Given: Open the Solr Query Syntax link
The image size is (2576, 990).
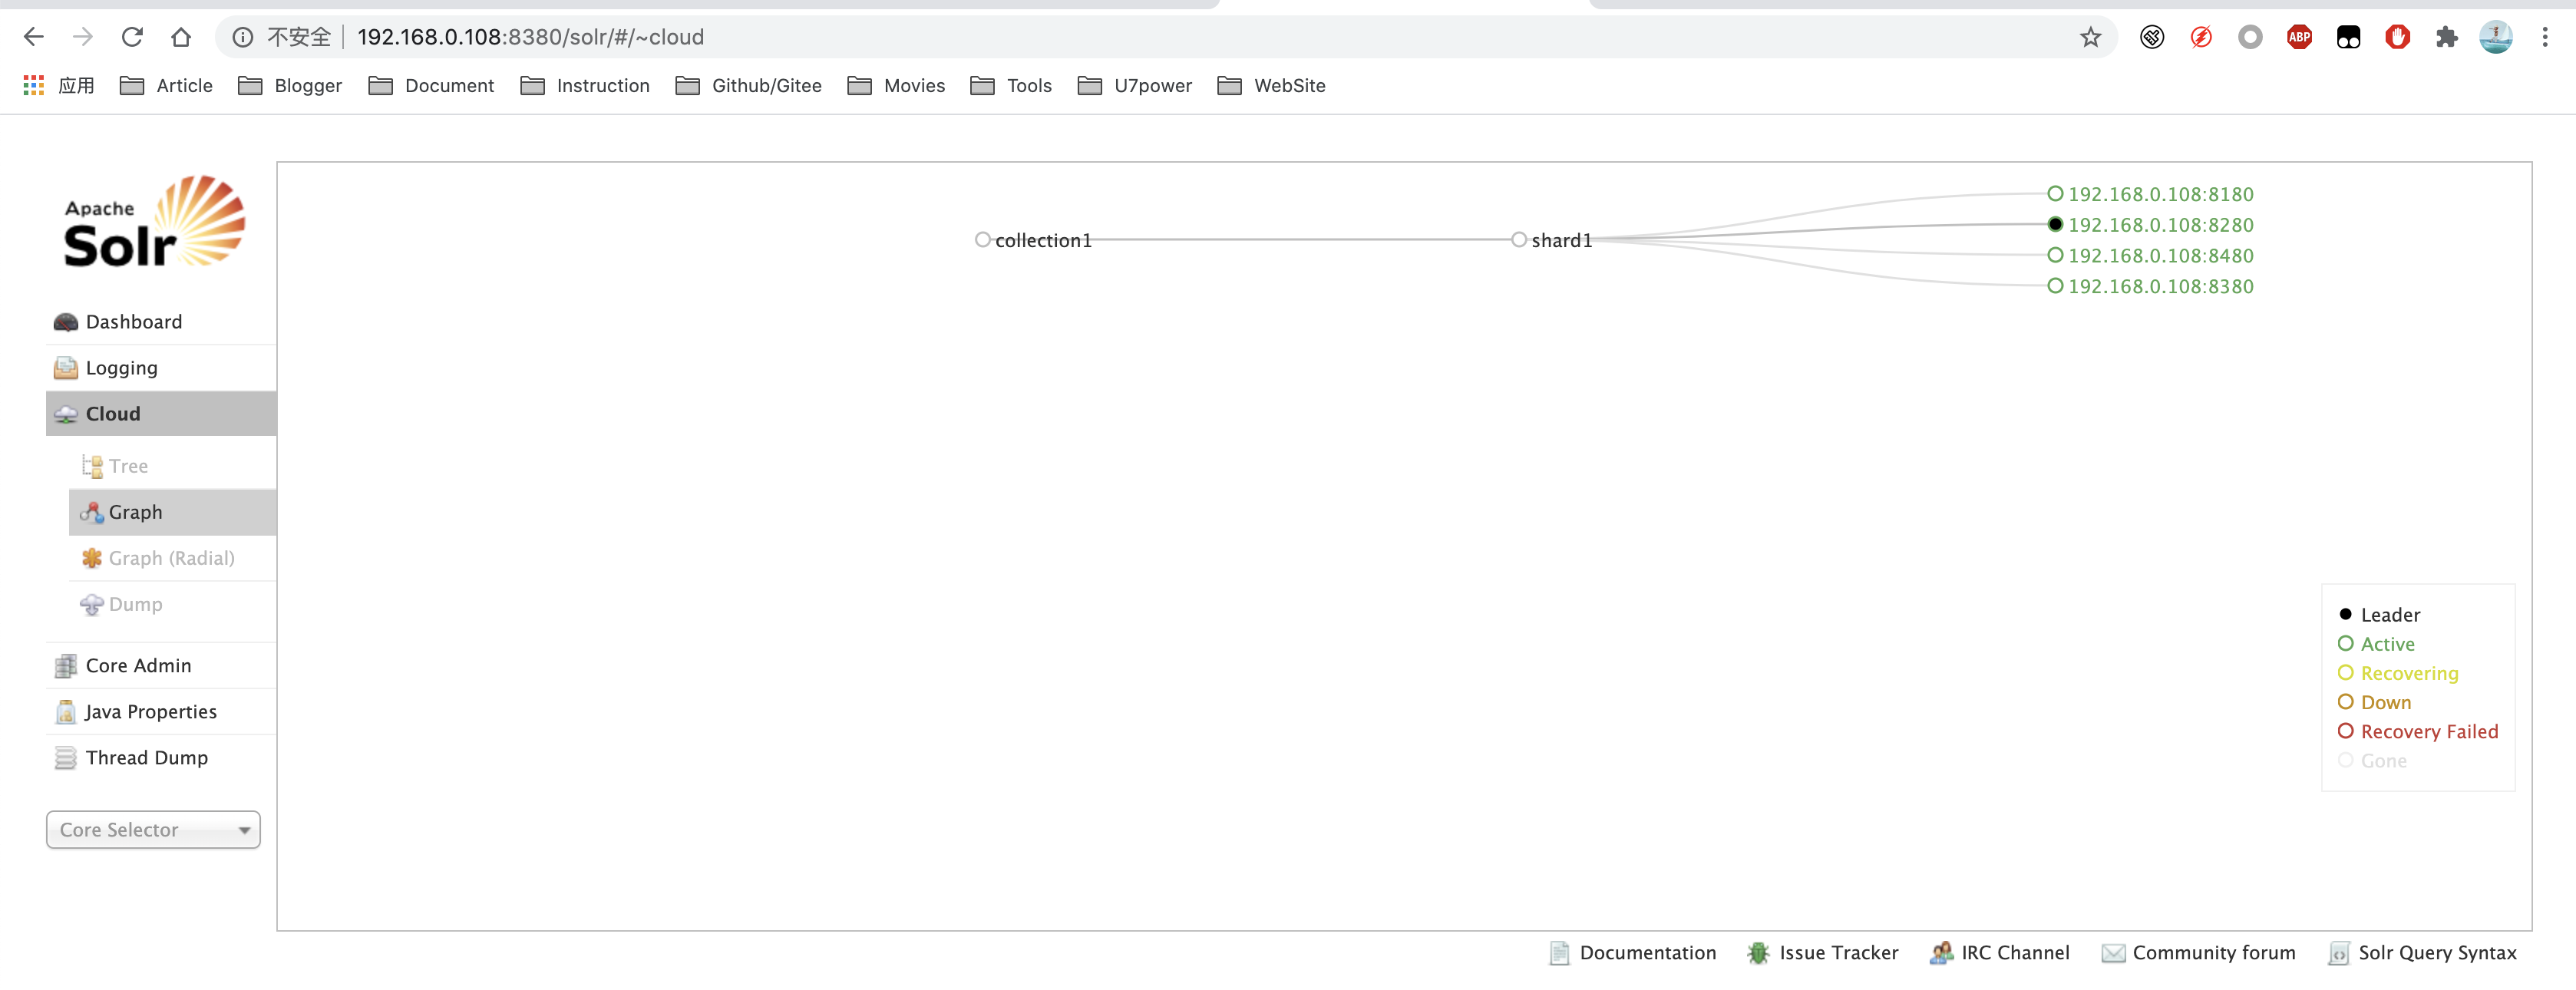Looking at the screenshot, I should tap(2436, 953).
